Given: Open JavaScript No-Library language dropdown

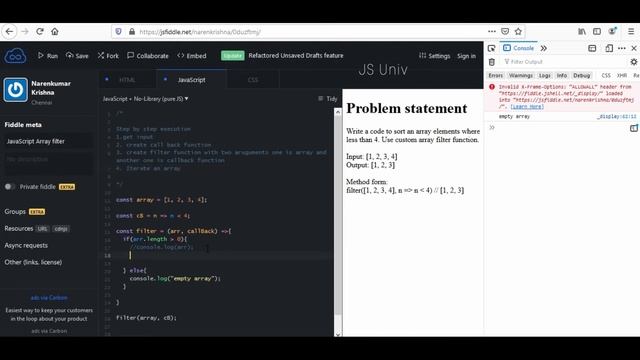Looking at the screenshot, I should 145,99.
